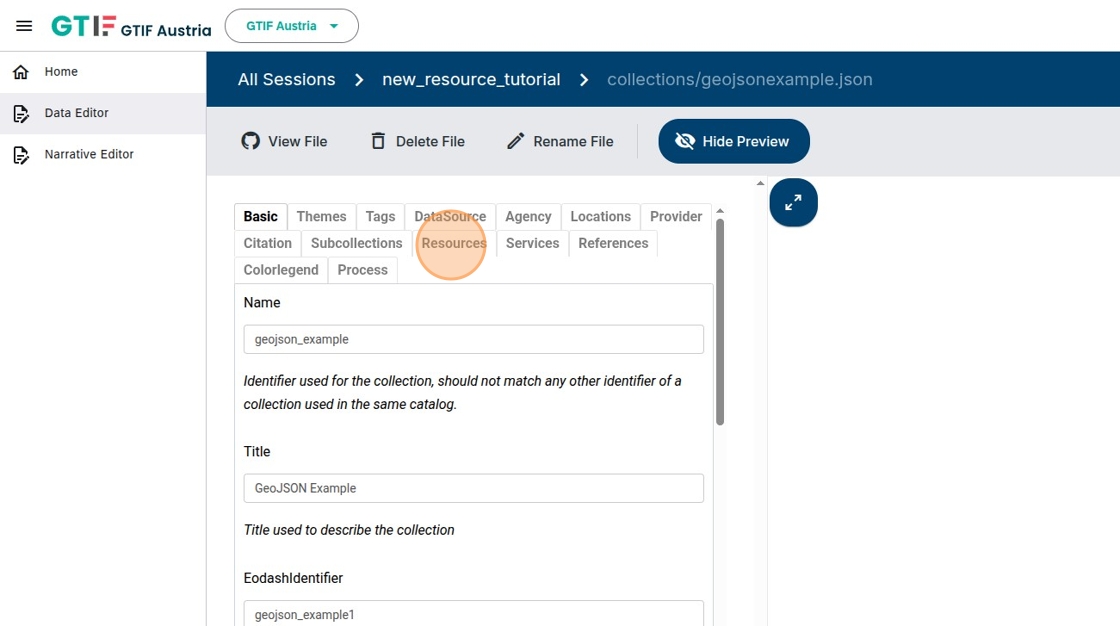This screenshot has height=626, width=1120.
Task: Open the Citation tab
Action: 268,243
